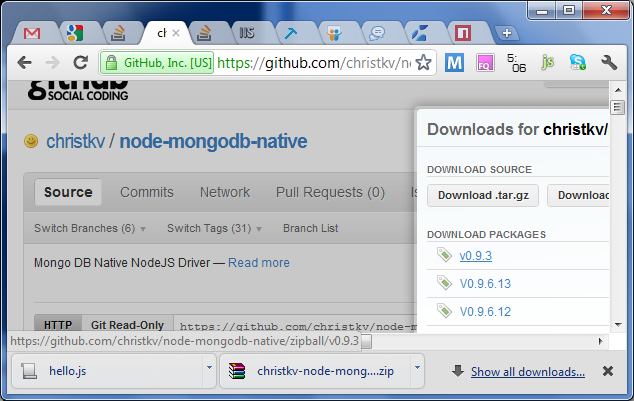Select the Git Read-Only URL toggle
634x401 pixels.
pyautogui.click(x=127, y=325)
